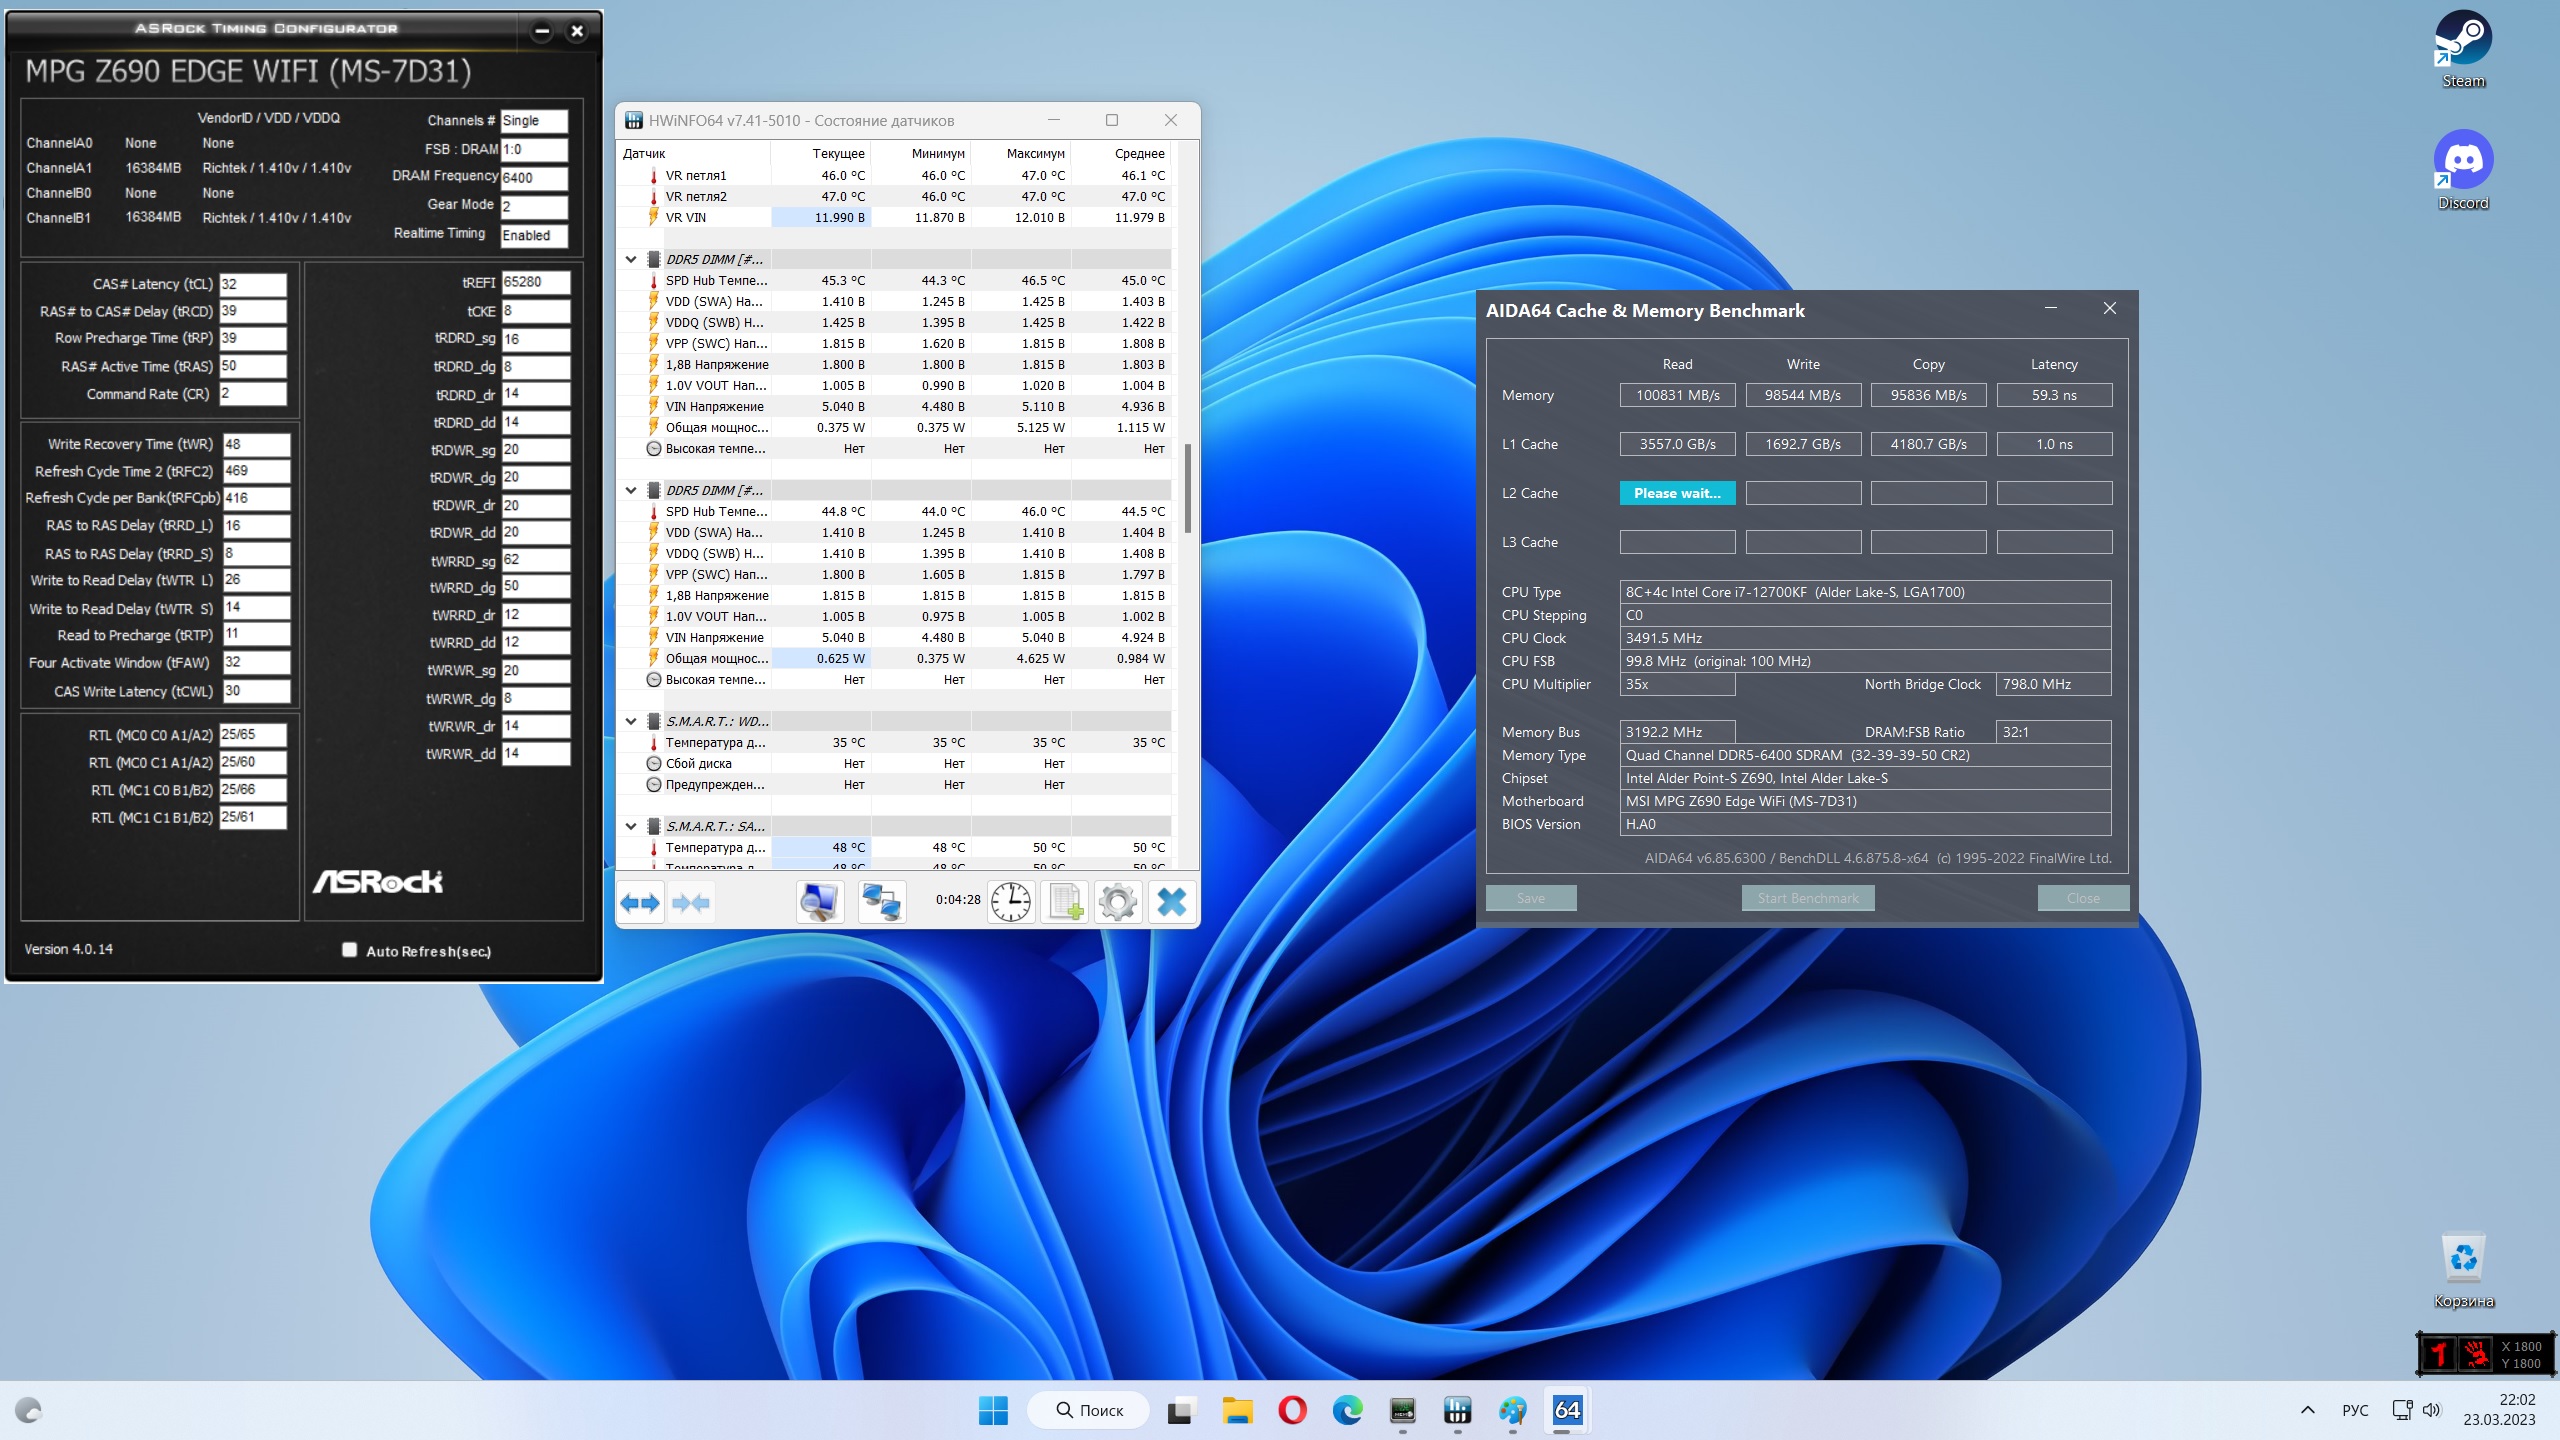This screenshot has width=2560, height=1440.
Task: Open HWiNFO summary monitor magnifier icon
Action: point(819,903)
